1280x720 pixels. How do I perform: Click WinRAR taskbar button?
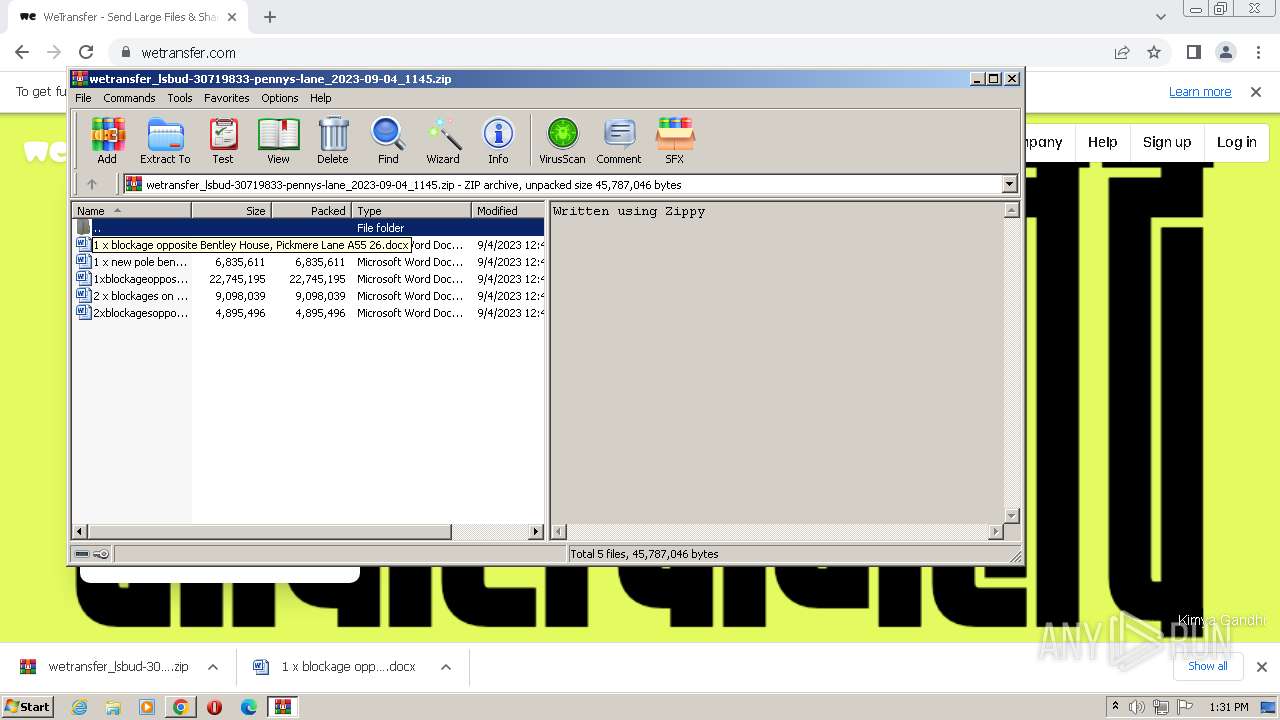(x=283, y=707)
